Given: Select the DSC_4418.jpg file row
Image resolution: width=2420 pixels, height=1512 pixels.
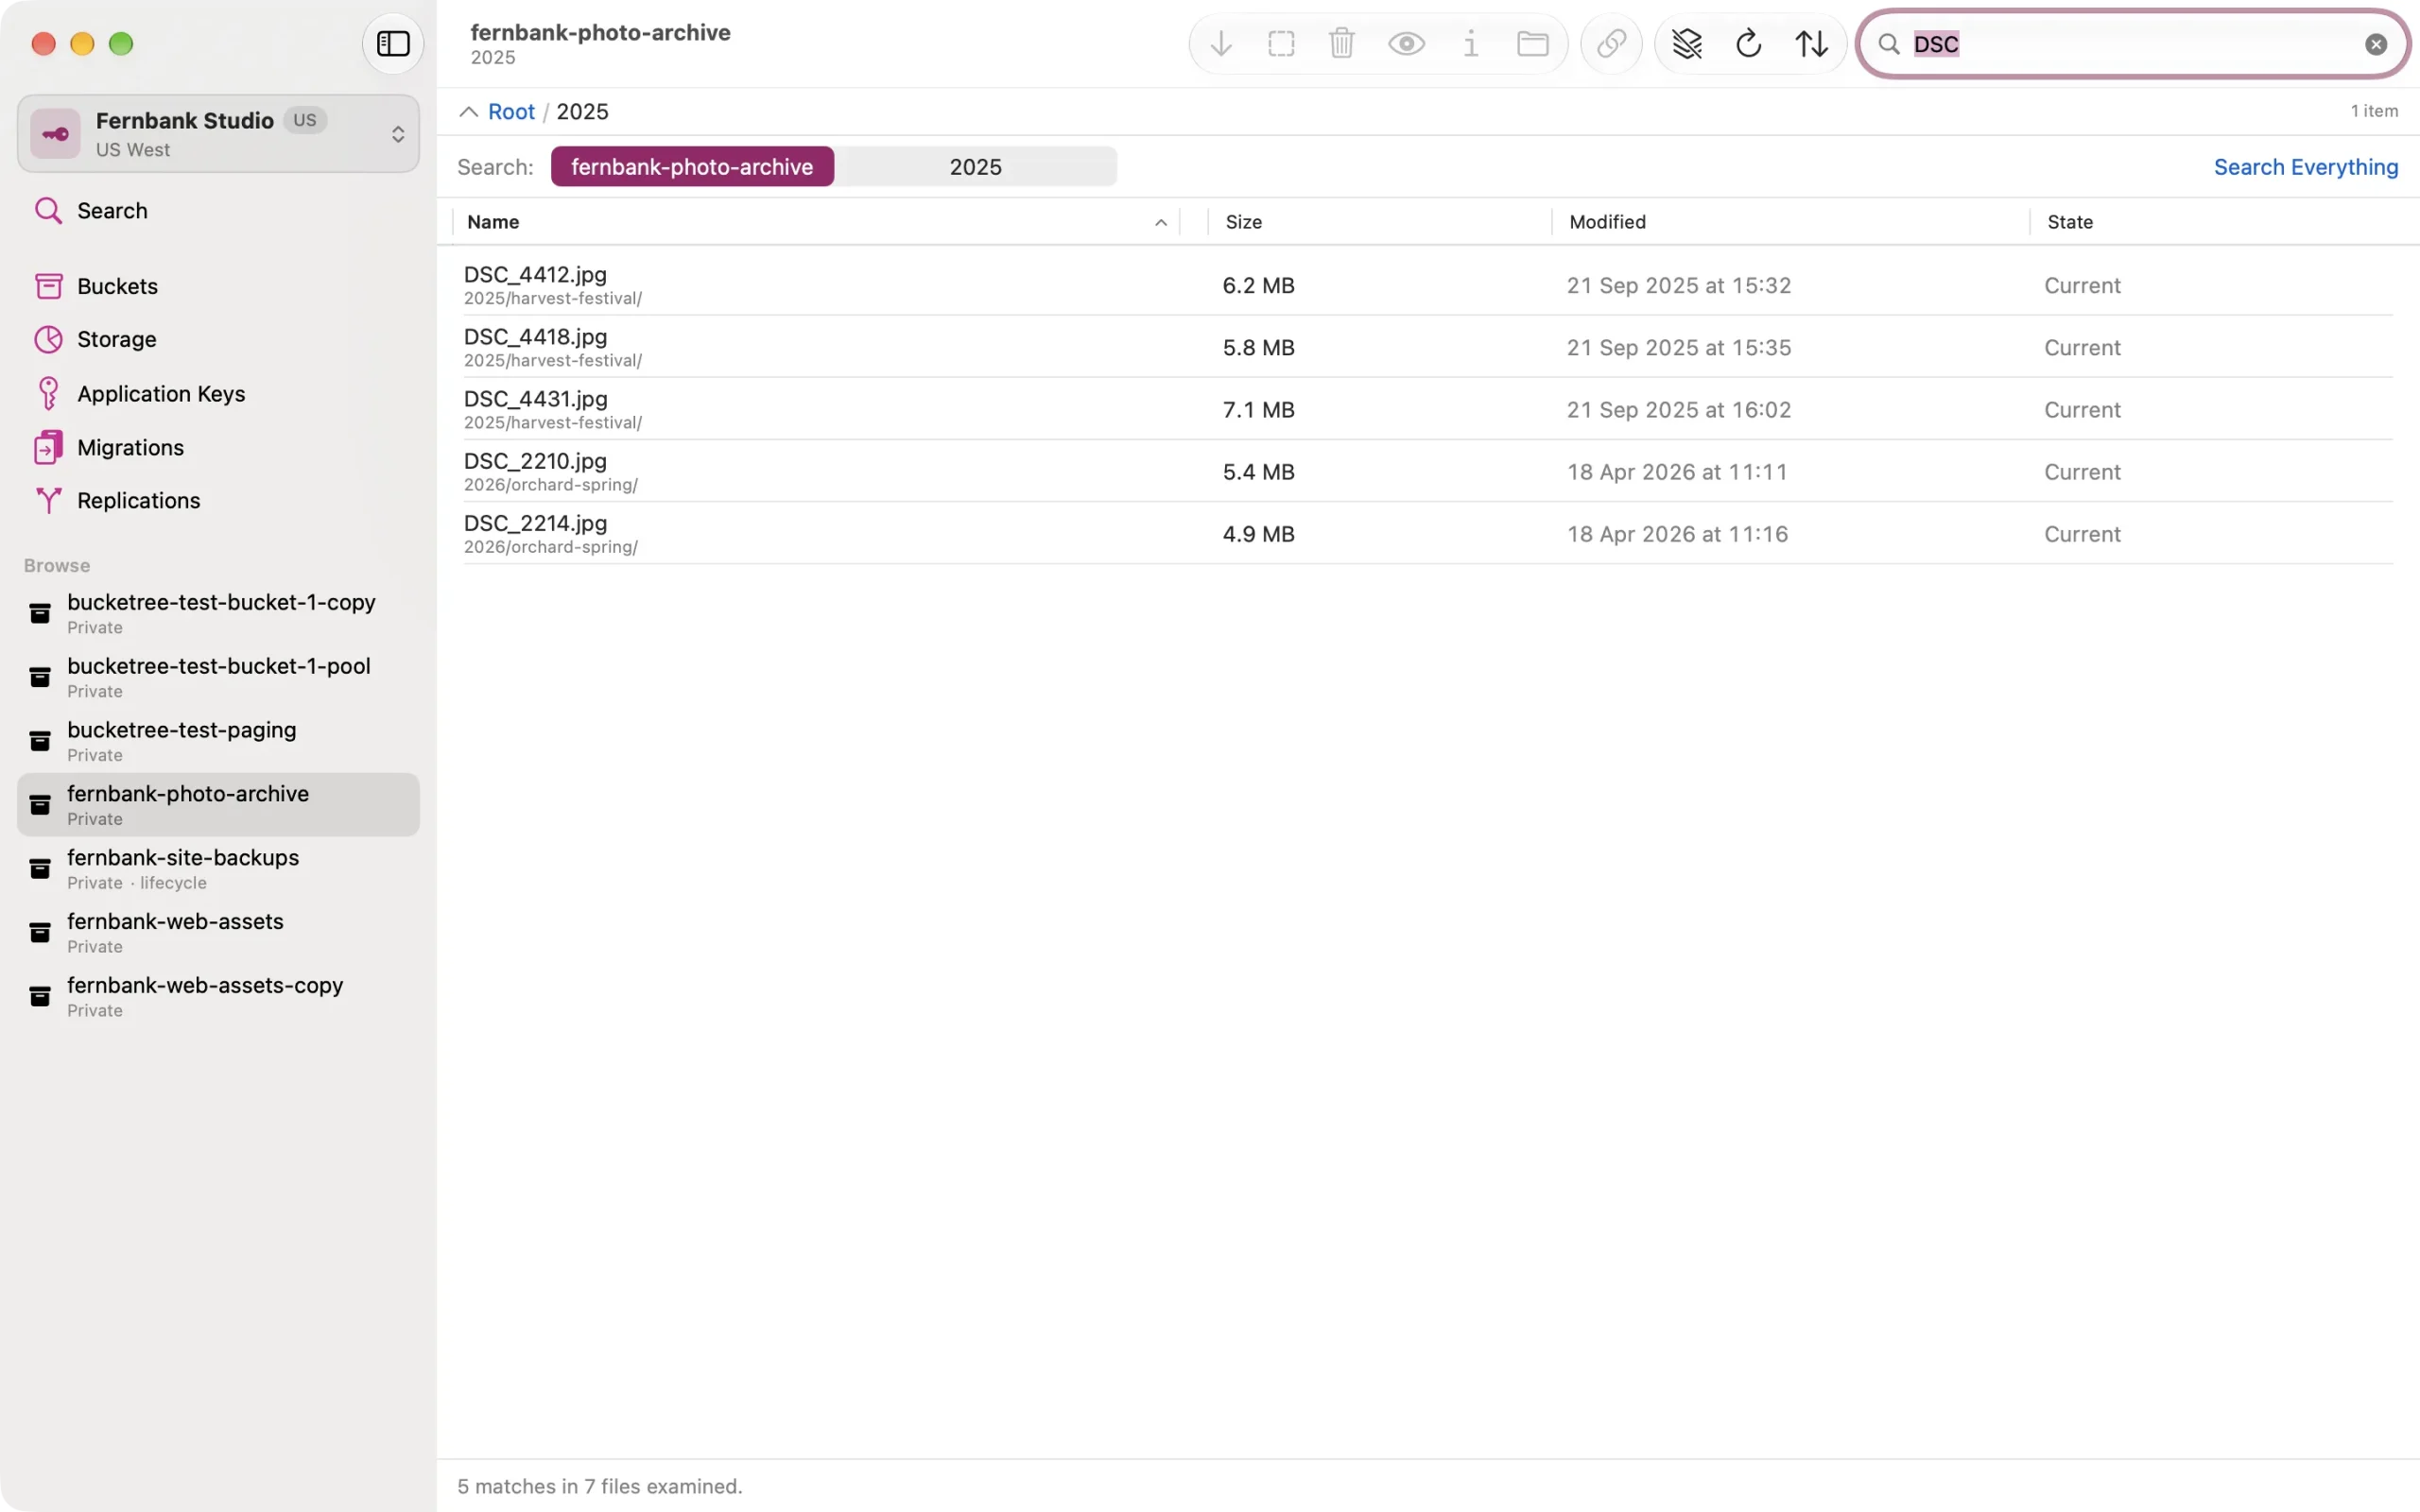Looking at the screenshot, I should [x=1428, y=347].
